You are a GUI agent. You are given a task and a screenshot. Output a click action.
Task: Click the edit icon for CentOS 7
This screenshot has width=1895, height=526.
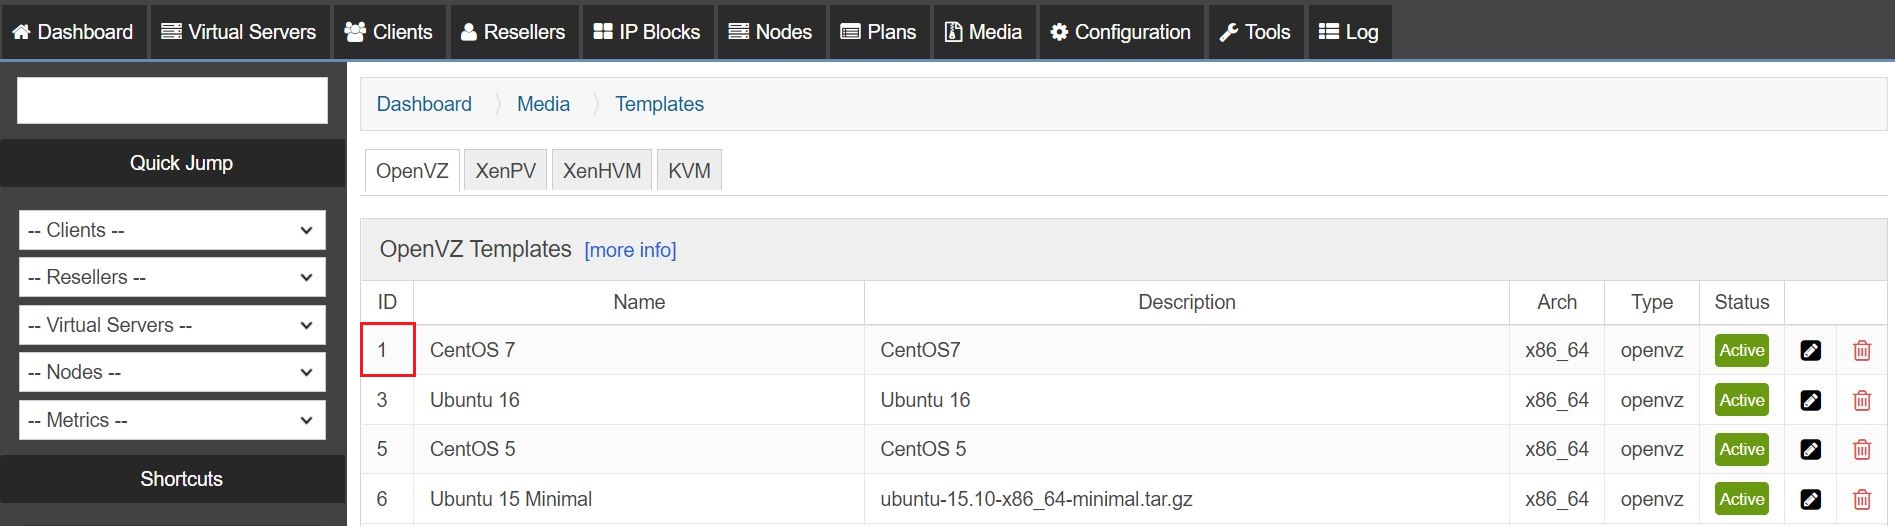click(x=1810, y=351)
